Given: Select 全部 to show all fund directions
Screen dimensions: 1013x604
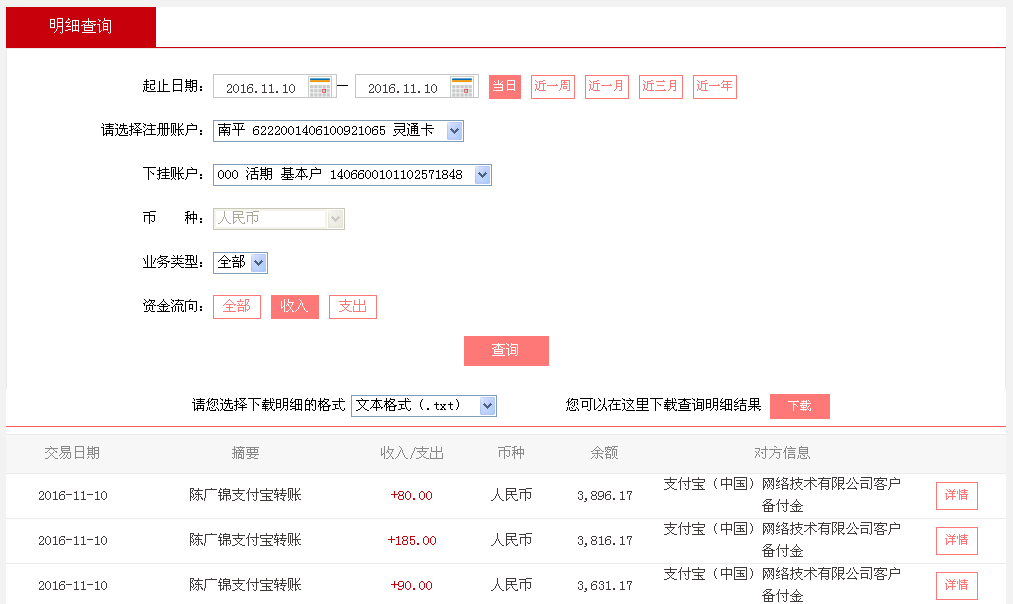Looking at the screenshot, I should (x=236, y=306).
